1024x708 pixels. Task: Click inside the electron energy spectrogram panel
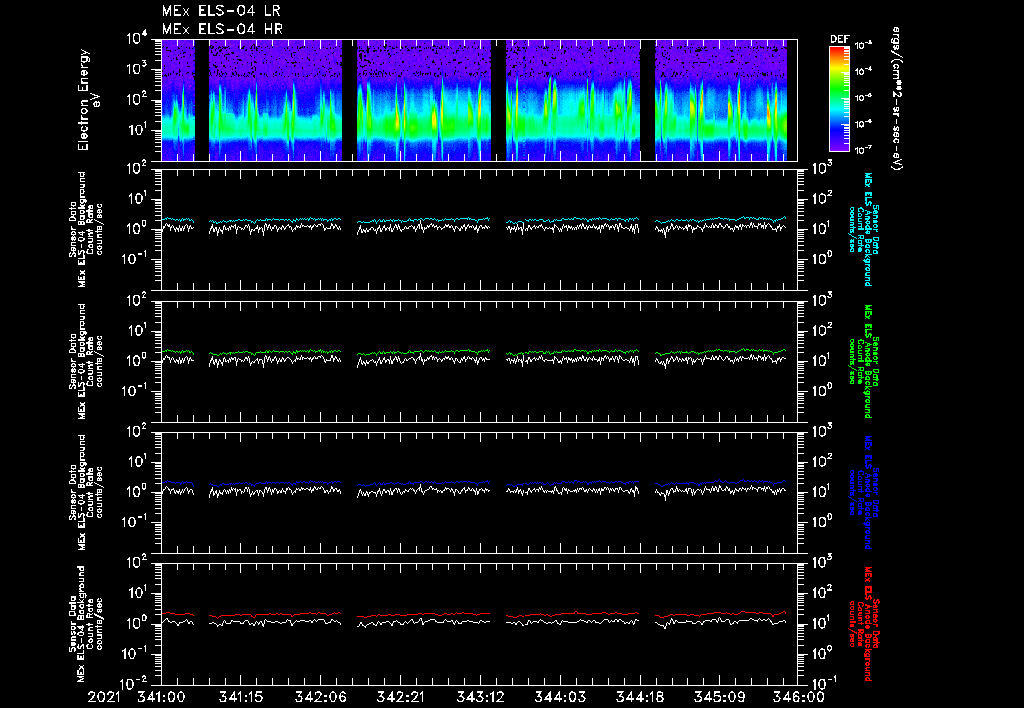pyautogui.click(x=479, y=100)
